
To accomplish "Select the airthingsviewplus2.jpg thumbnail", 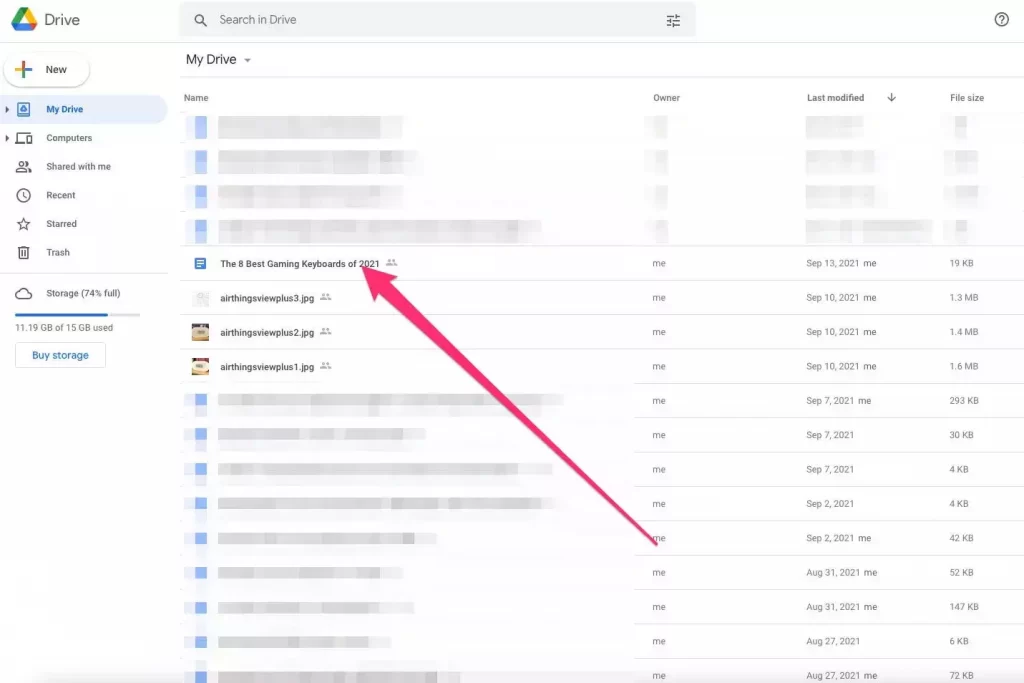I will pos(200,332).
